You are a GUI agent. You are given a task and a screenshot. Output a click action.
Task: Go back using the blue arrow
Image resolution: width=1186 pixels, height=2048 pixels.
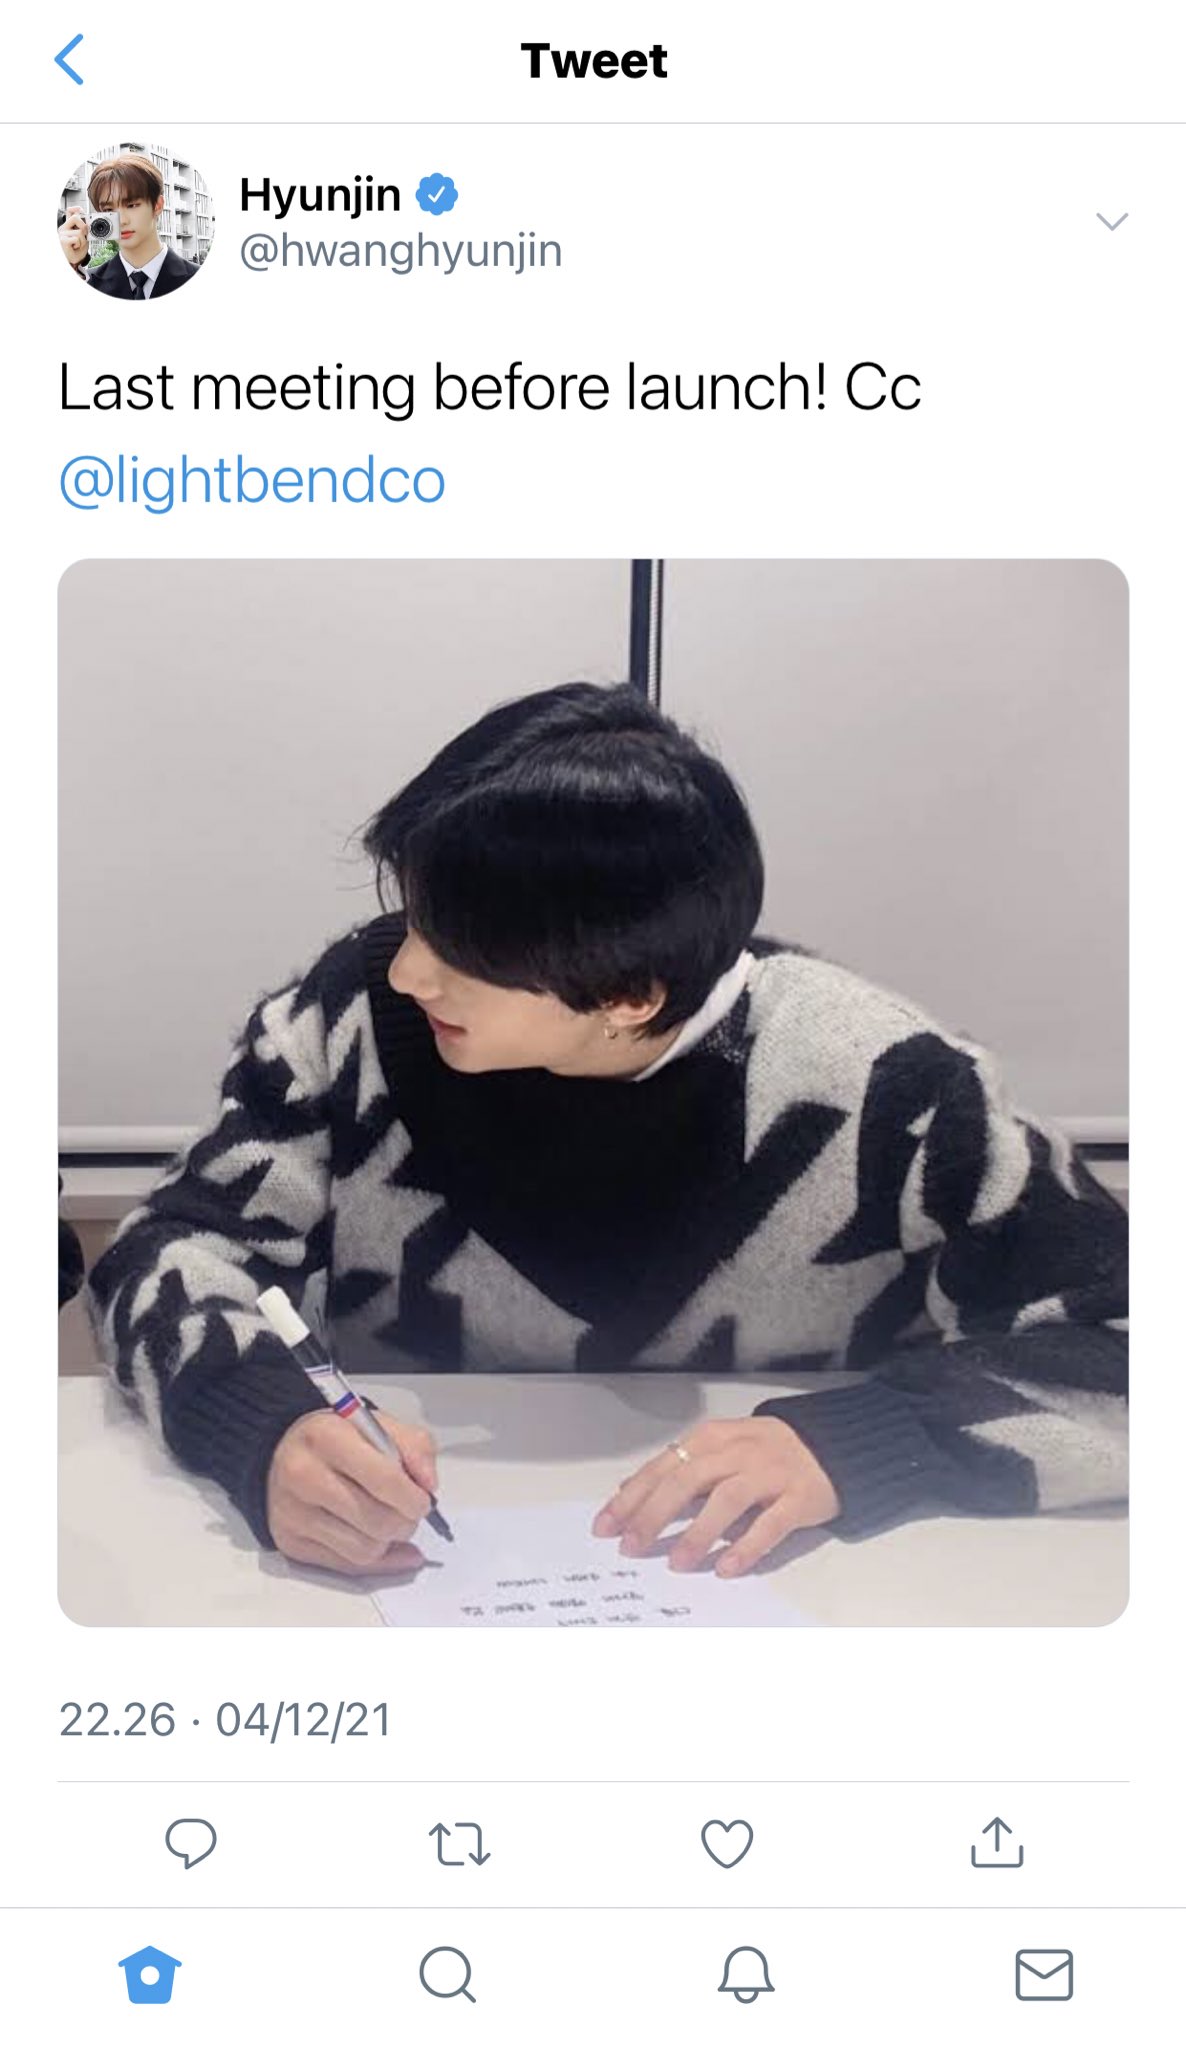pyautogui.click(x=69, y=60)
